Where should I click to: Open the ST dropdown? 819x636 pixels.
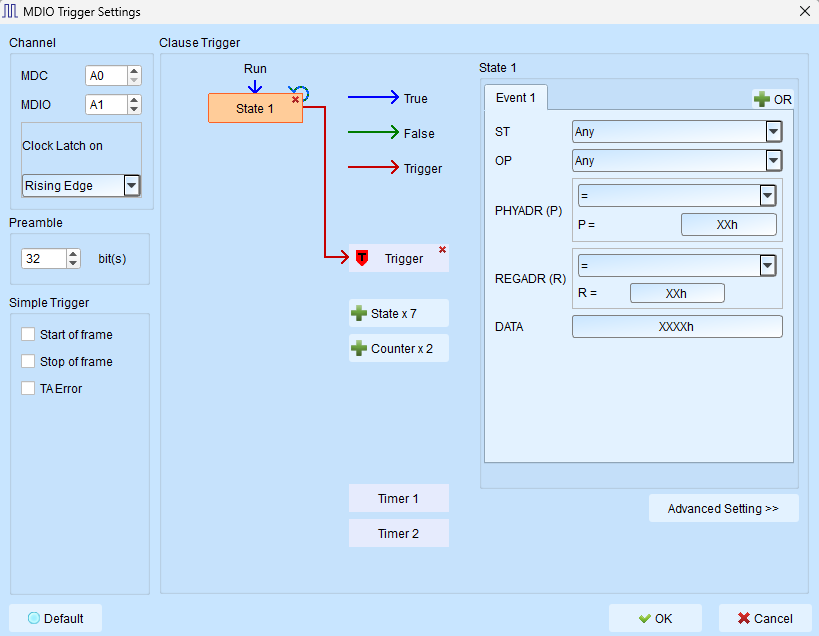coord(773,132)
